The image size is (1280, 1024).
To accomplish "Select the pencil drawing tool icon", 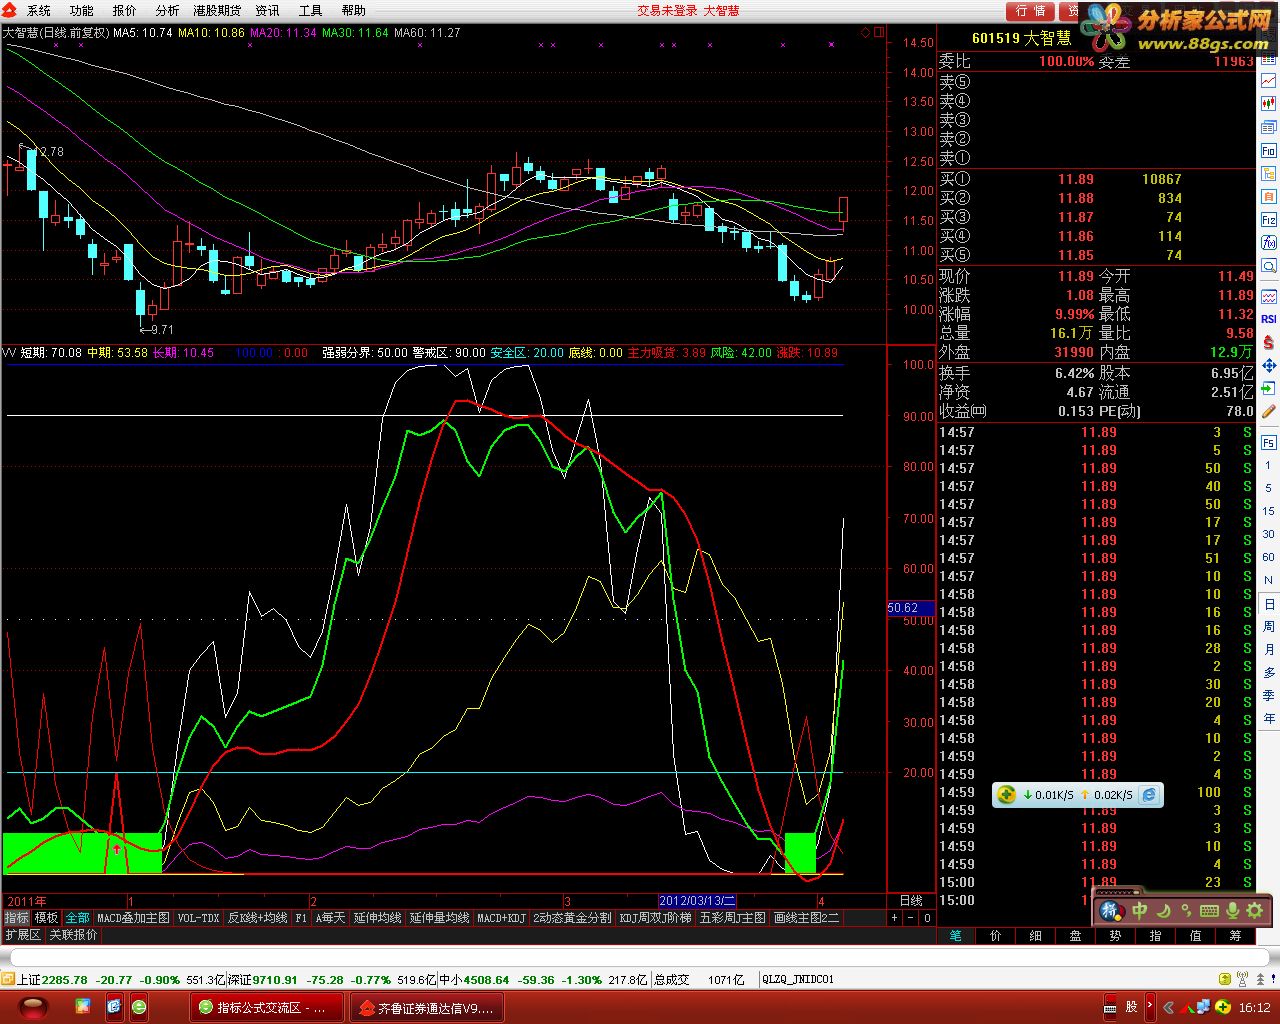I will (1269, 412).
